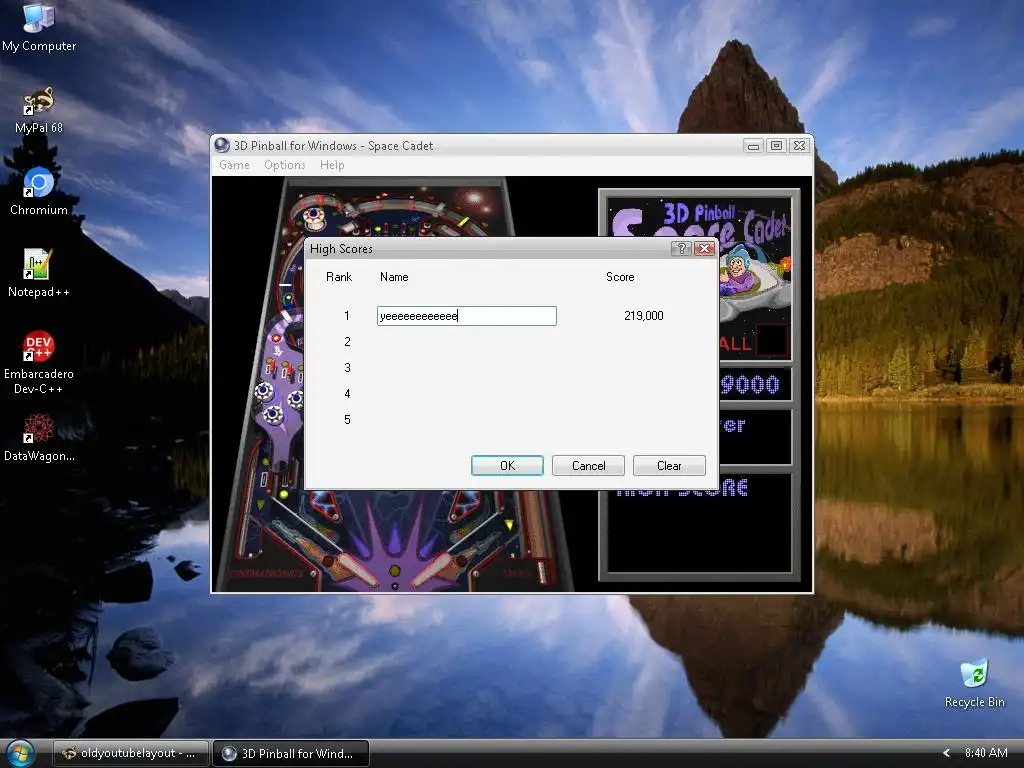Open the Game menu

(x=234, y=165)
